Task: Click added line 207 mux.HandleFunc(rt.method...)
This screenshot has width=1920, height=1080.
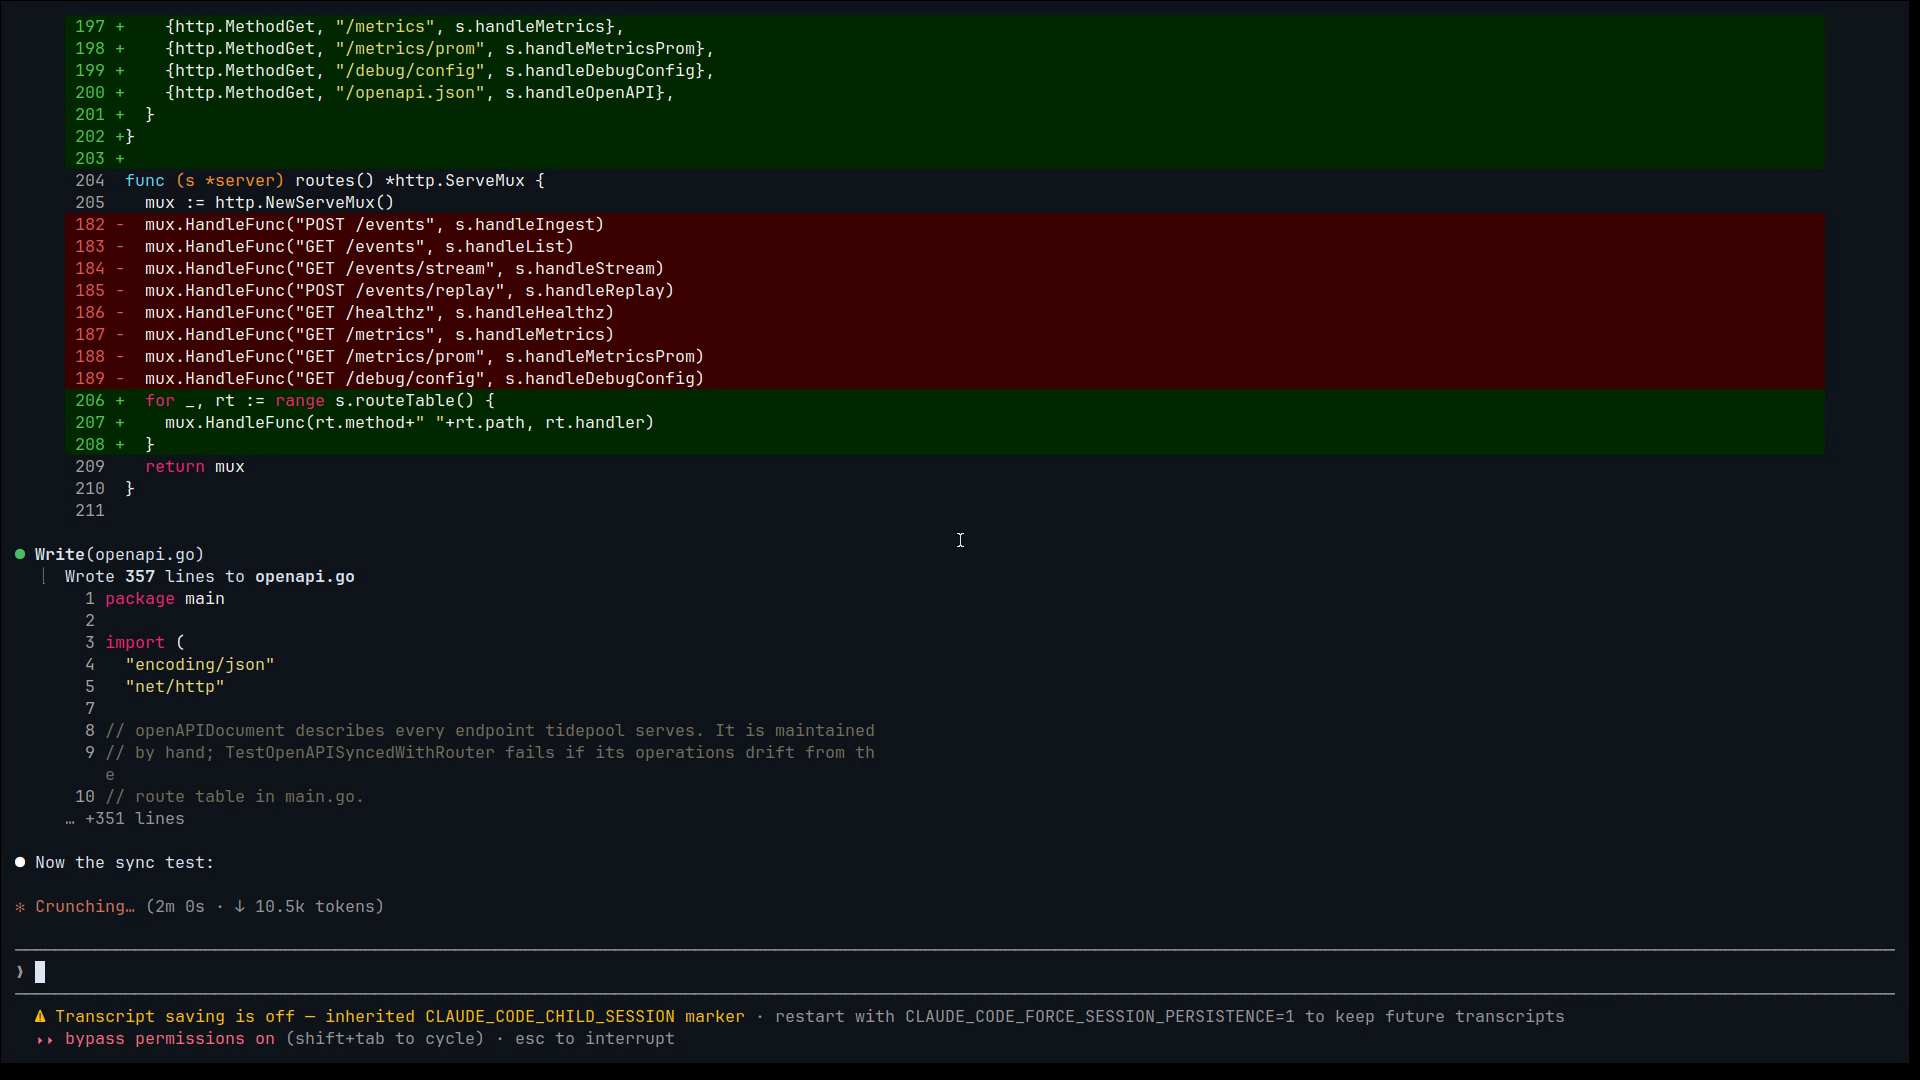Action: click(945, 423)
